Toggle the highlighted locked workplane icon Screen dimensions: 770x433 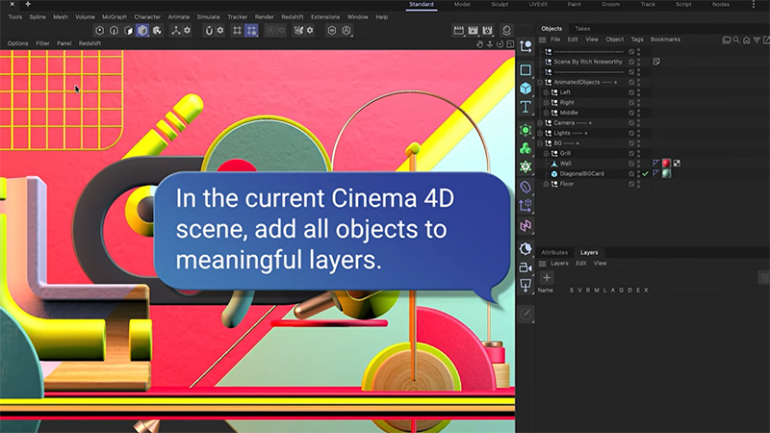coord(251,30)
